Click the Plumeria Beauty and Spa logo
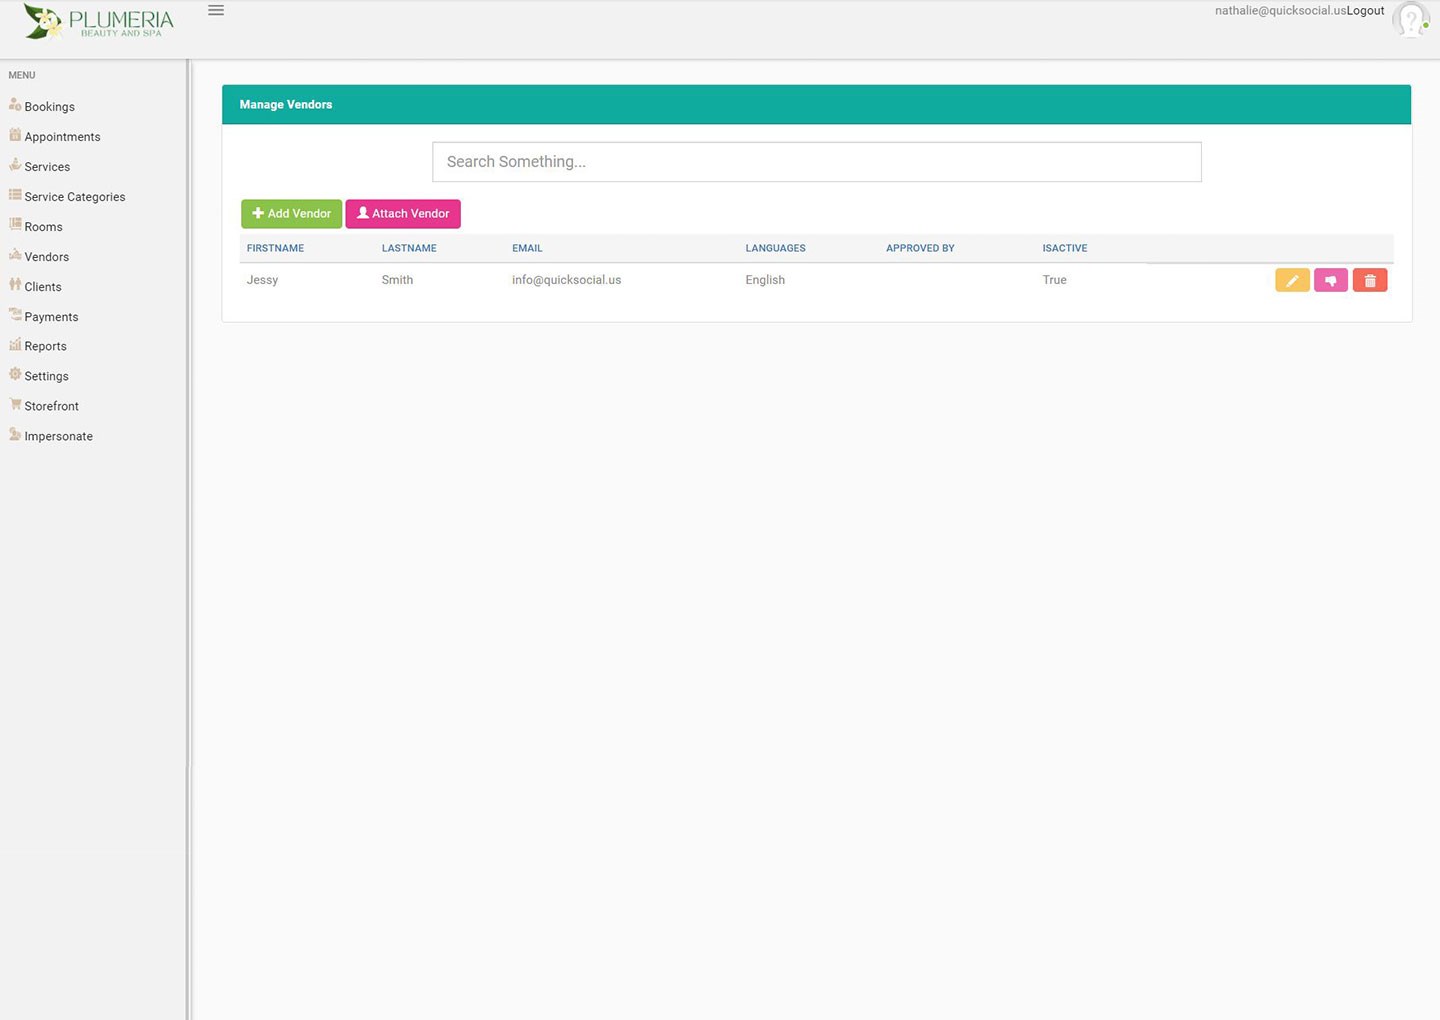The height and width of the screenshot is (1020, 1440). pos(99,22)
